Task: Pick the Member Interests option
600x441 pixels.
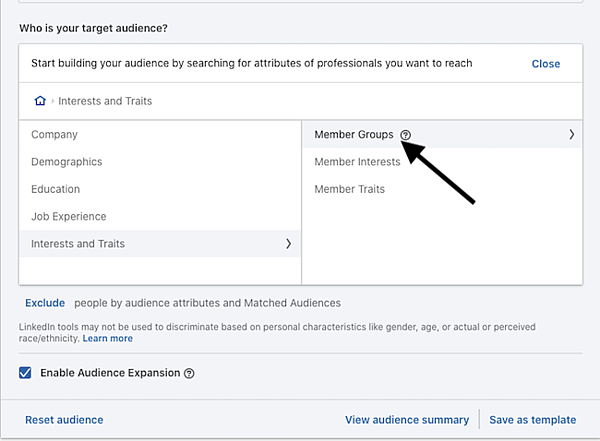Action: pyautogui.click(x=357, y=162)
